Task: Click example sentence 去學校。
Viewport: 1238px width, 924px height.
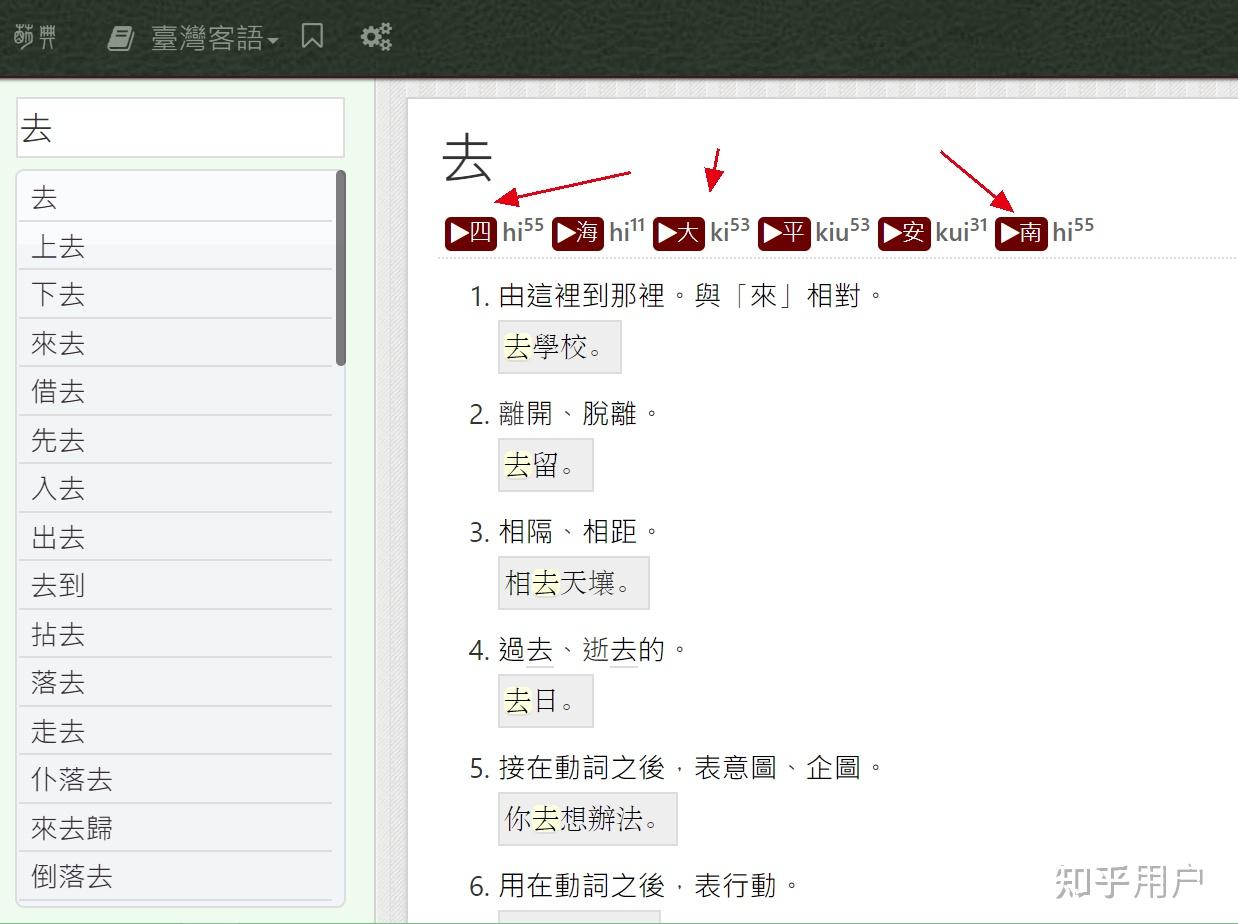Action: [559, 347]
